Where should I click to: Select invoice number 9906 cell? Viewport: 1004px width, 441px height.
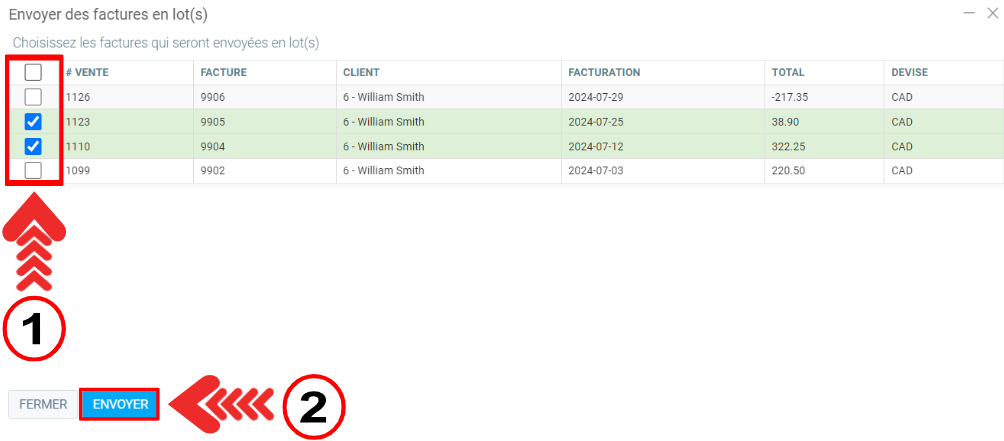pyautogui.click(x=214, y=97)
